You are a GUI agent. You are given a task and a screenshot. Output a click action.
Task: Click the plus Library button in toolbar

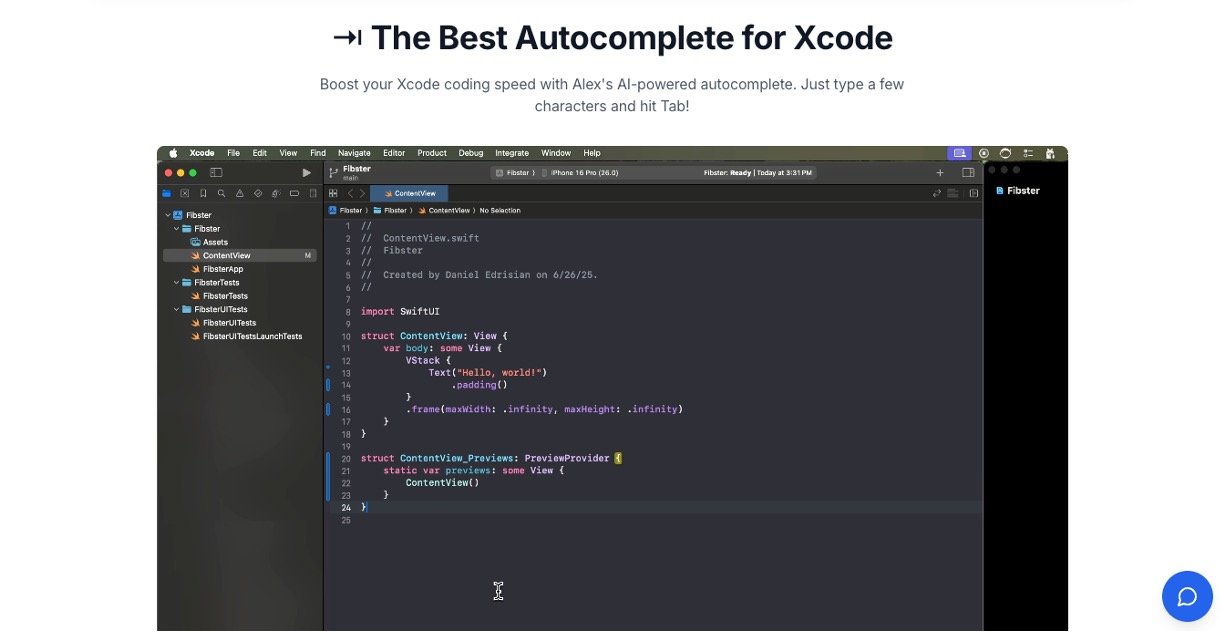(x=939, y=173)
